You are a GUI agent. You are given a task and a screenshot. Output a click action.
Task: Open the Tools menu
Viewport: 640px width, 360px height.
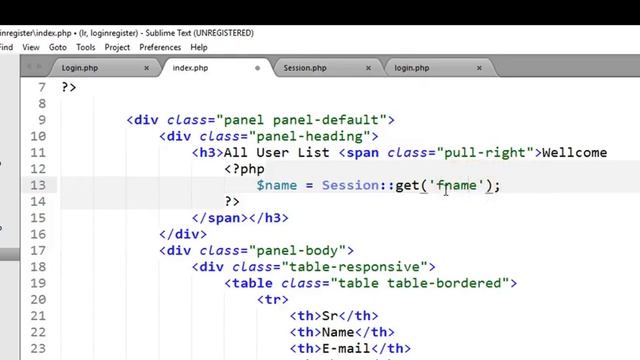(86, 47)
